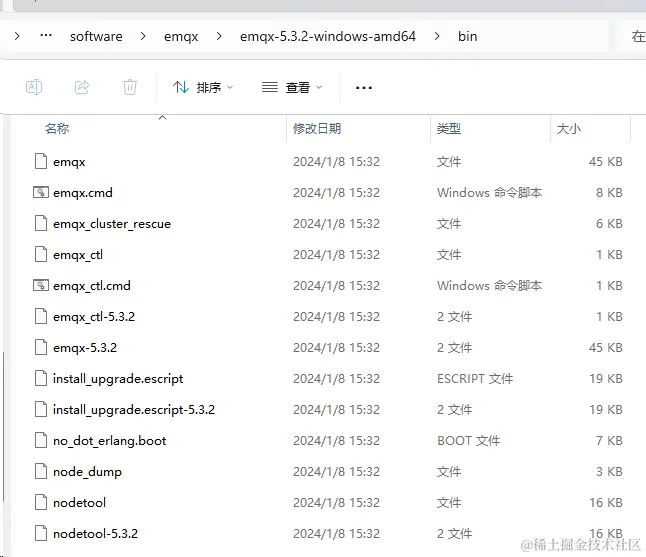The height and width of the screenshot is (557, 646).
Task: Select the node_dump file name
Action: point(87,472)
